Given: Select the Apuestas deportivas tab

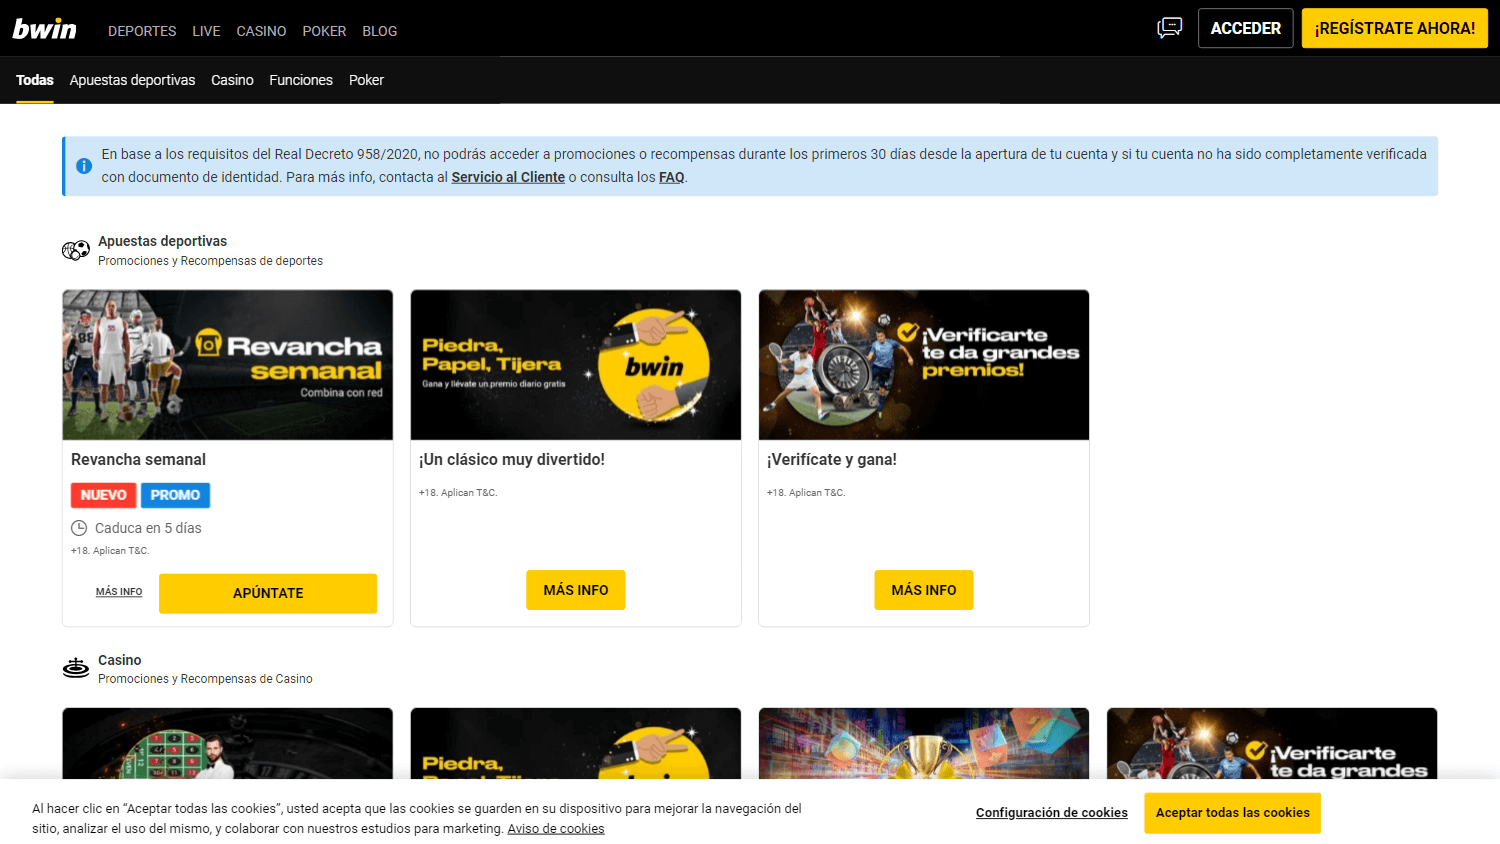Looking at the screenshot, I should pyautogui.click(x=132, y=80).
